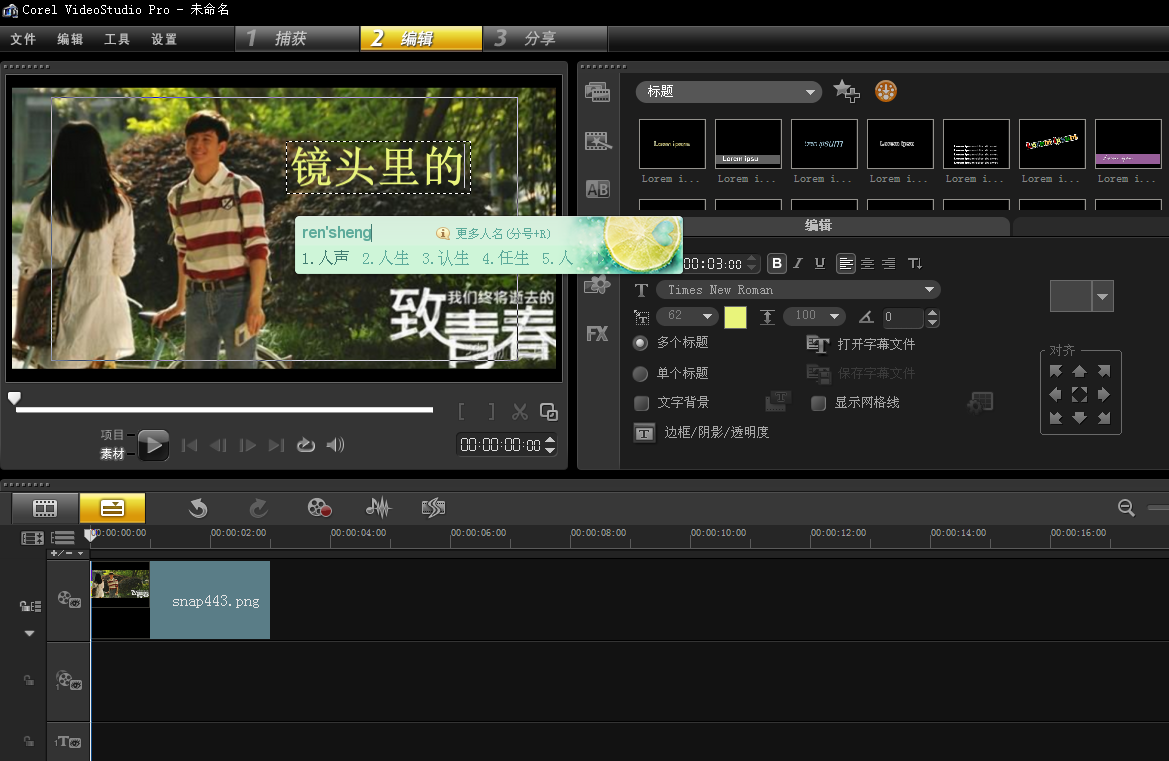Viewport: 1169px width, 761px height.
Task: Open the 工具 menu
Action: click(x=117, y=39)
